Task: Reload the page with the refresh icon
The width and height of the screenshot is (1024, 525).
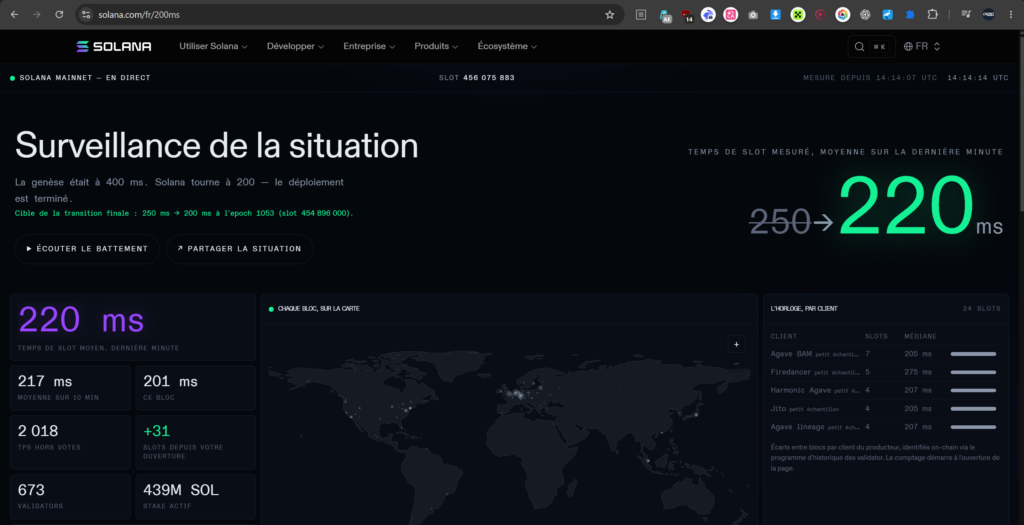Action: tap(59, 14)
